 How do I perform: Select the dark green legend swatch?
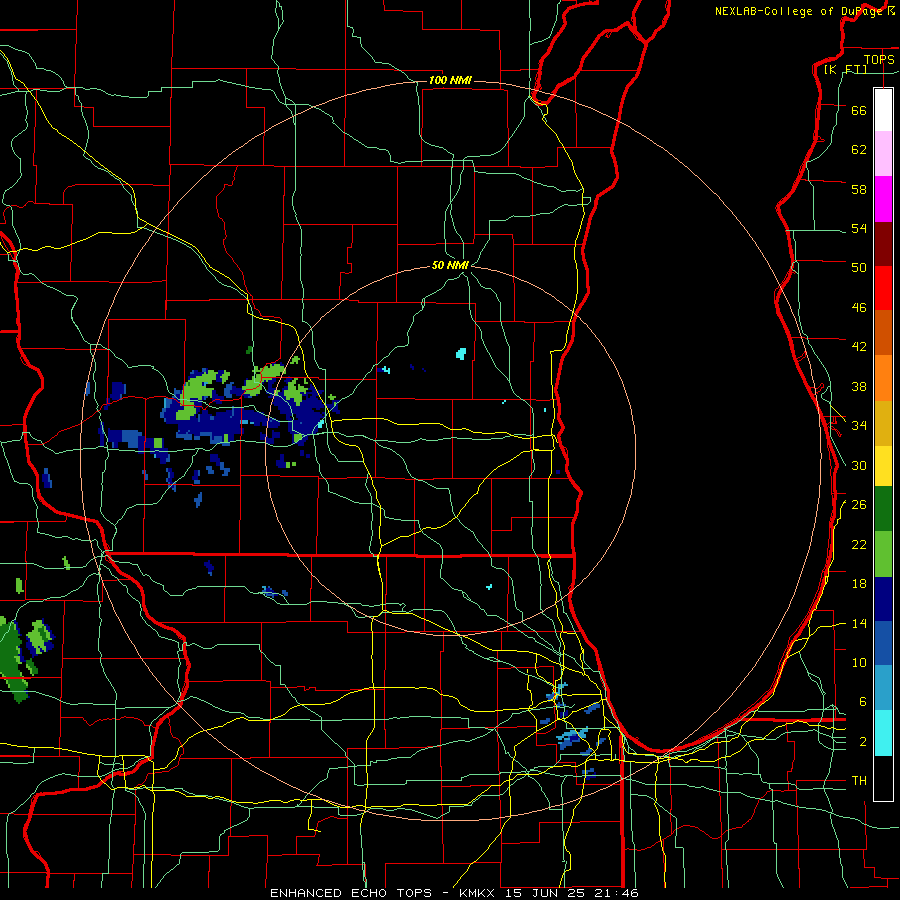tap(883, 509)
